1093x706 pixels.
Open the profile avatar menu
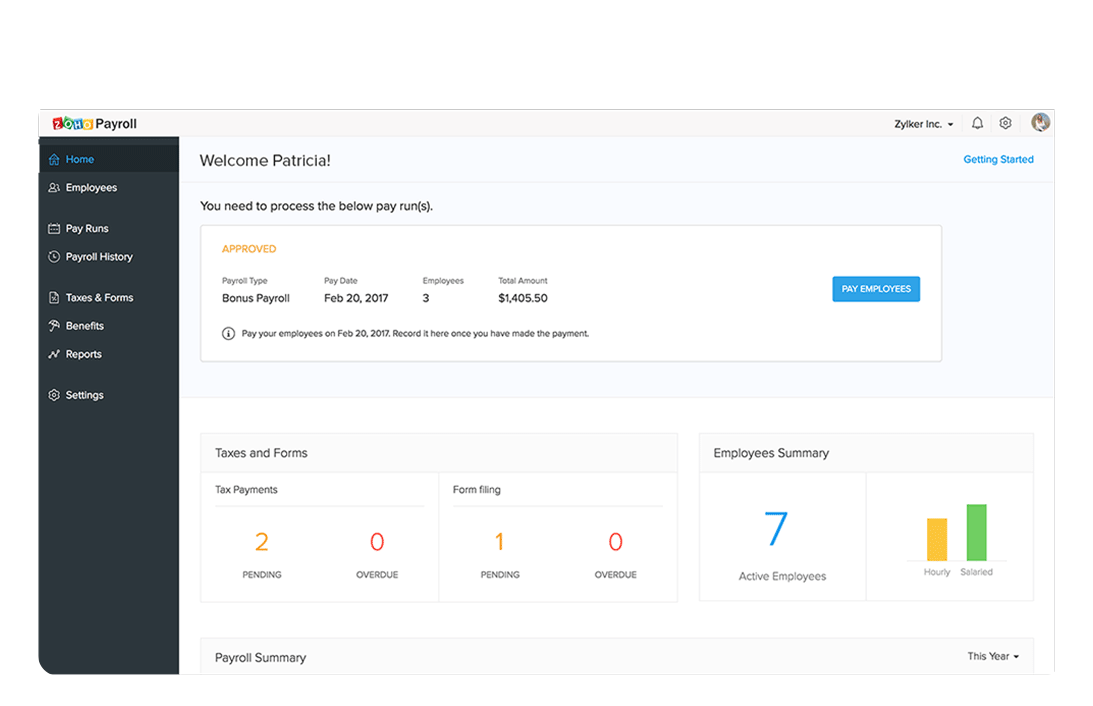coord(1040,122)
